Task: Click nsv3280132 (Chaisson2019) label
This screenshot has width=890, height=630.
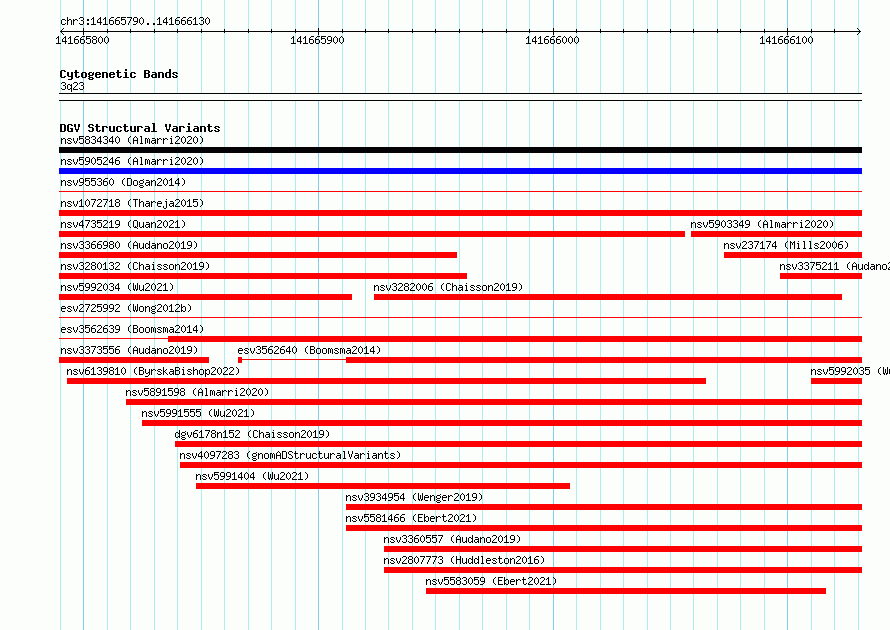Action: (x=135, y=266)
